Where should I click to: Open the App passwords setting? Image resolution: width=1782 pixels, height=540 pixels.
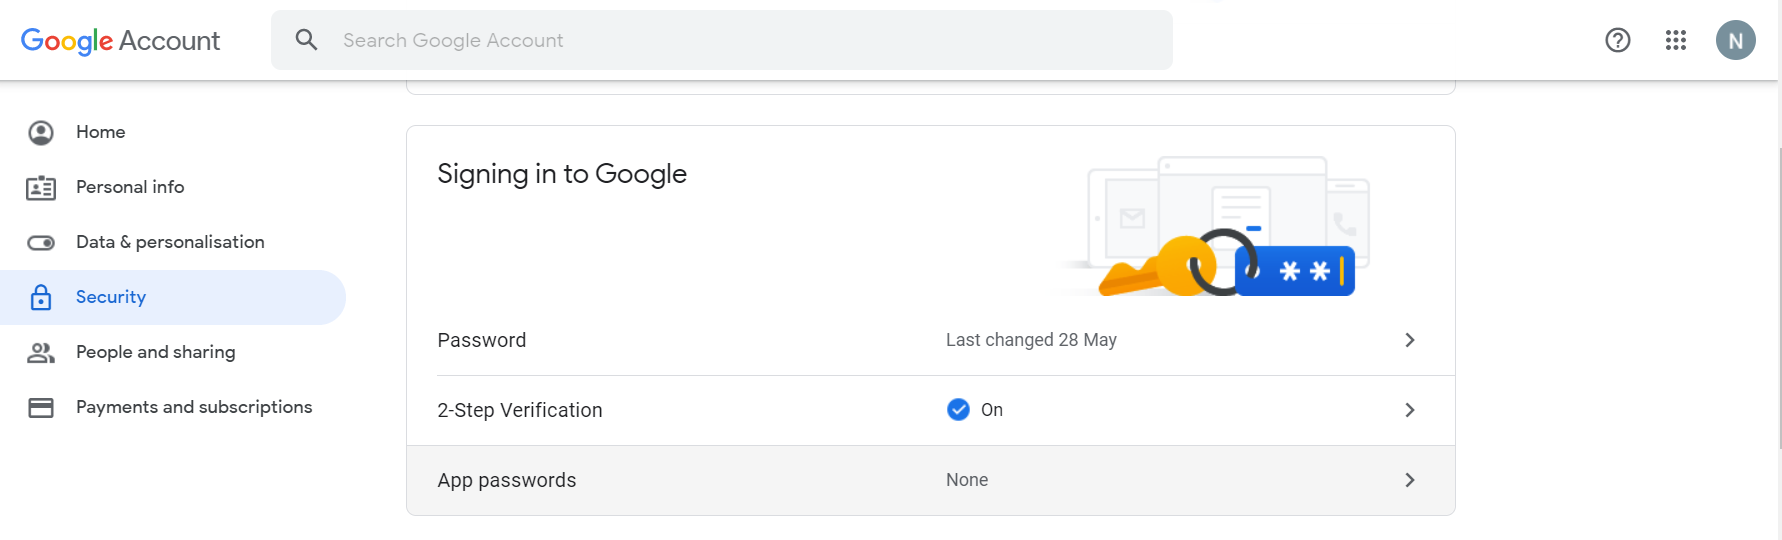click(507, 480)
